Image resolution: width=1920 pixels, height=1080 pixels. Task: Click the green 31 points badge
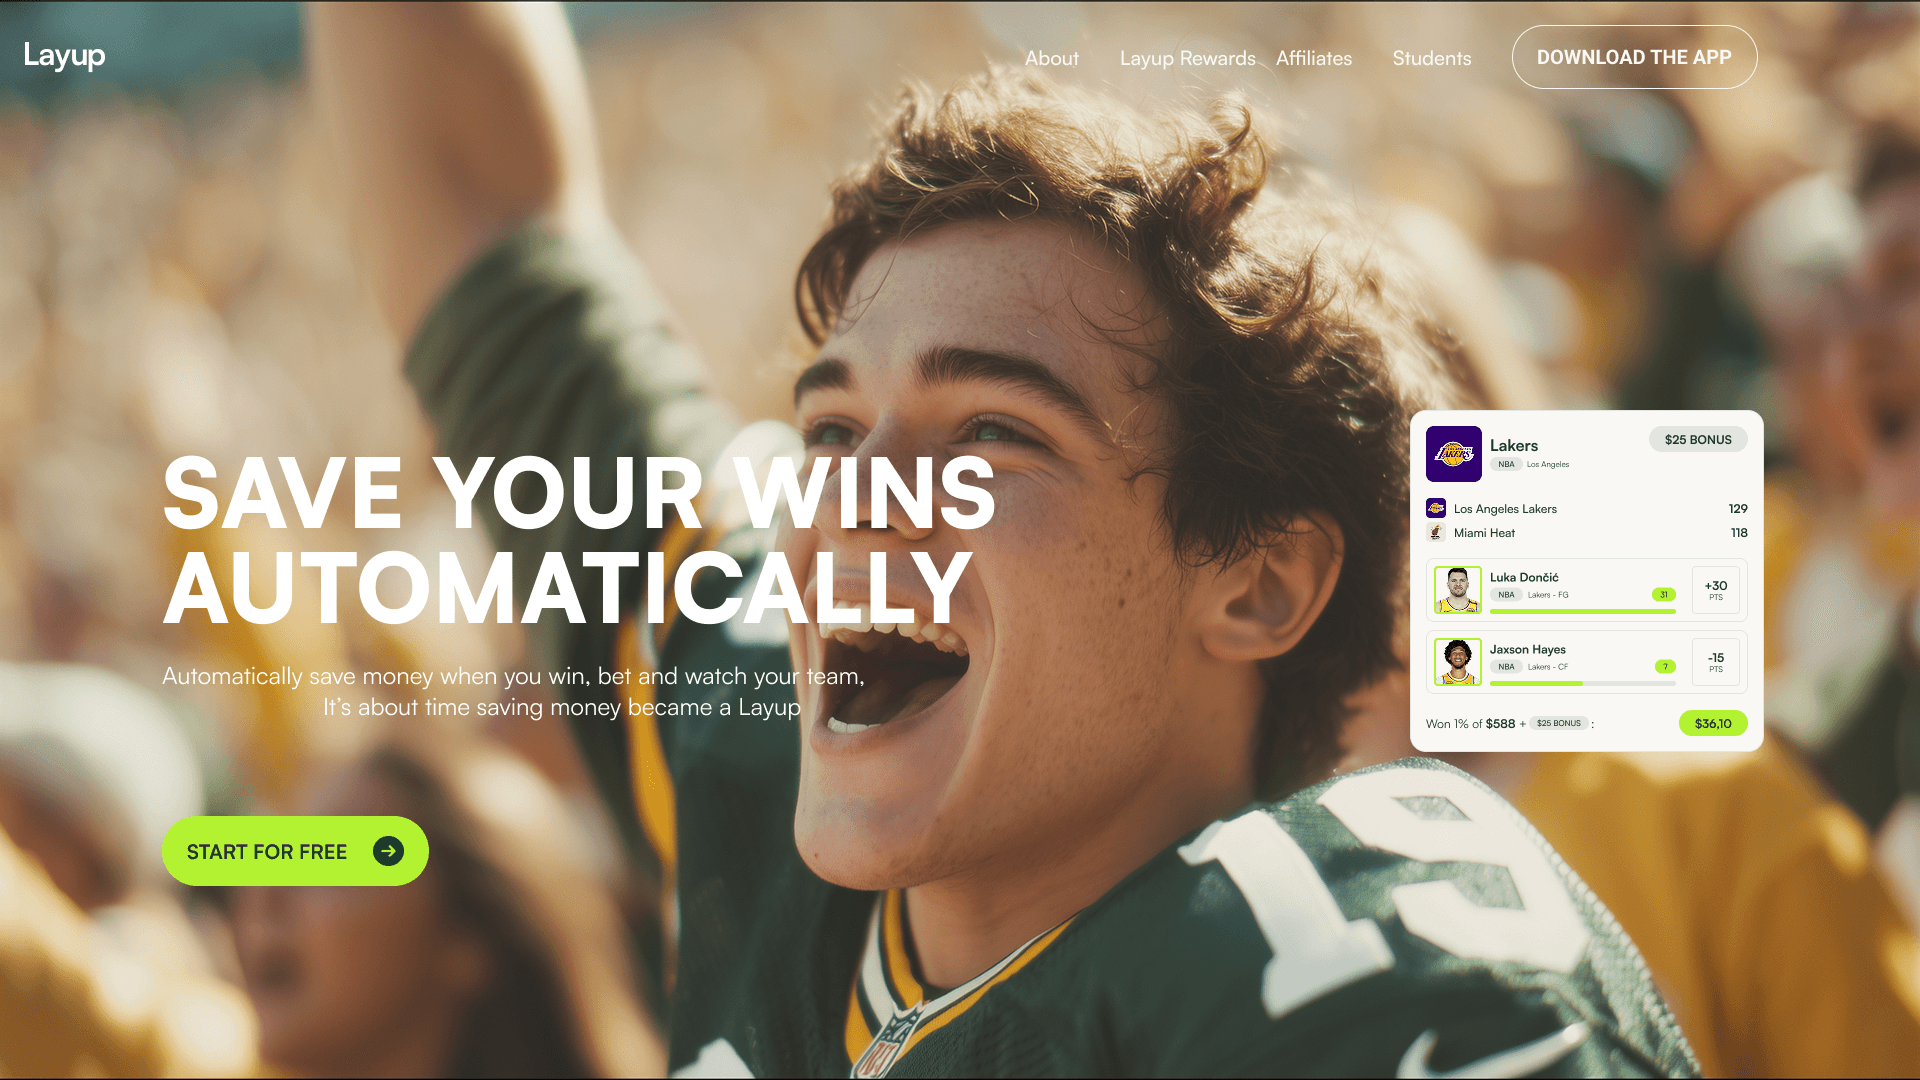point(1664,594)
